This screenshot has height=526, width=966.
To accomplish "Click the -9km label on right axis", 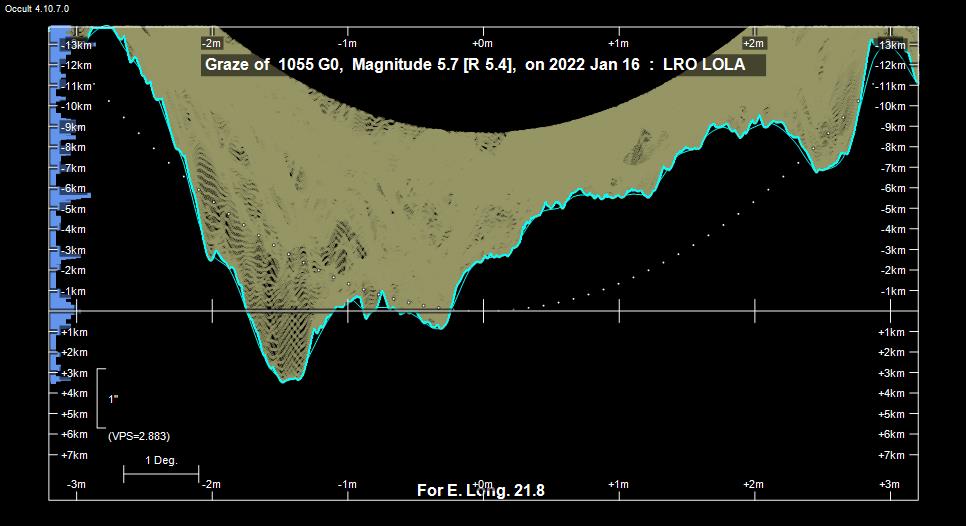I will (891, 127).
